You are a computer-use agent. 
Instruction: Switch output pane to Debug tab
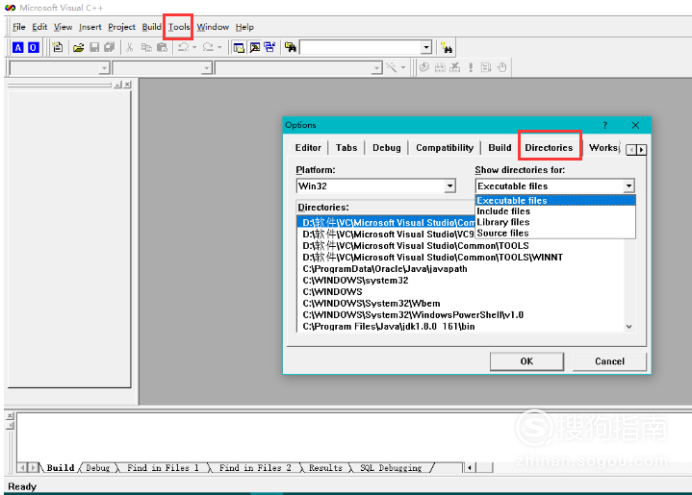coord(98,468)
